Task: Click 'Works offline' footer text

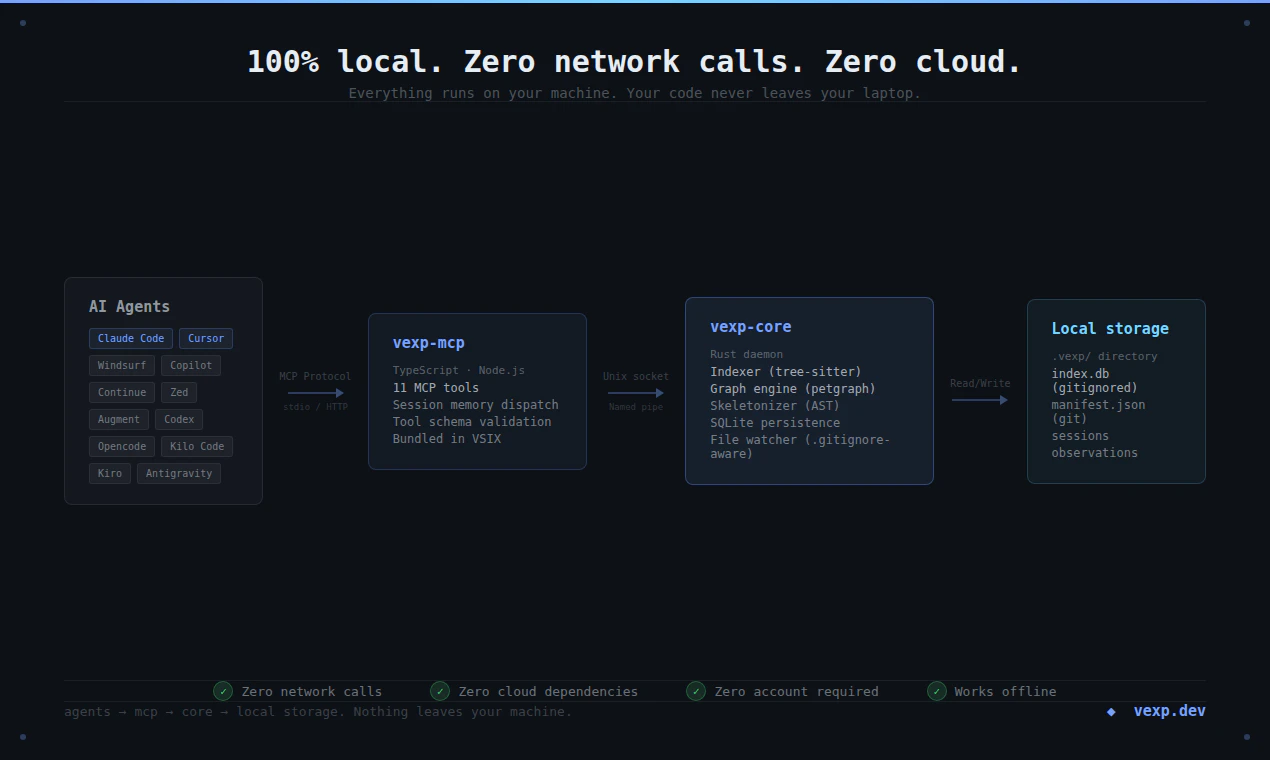Action: [x=1005, y=691]
